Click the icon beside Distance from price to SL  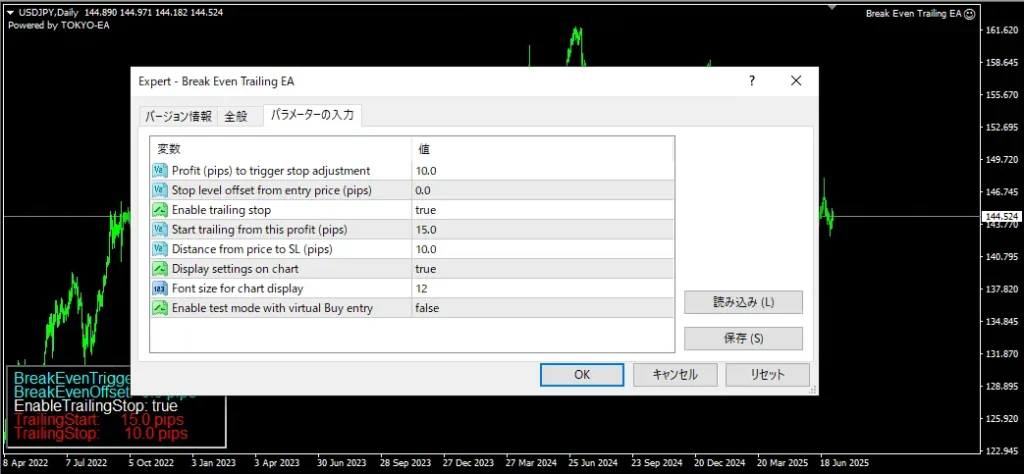[160, 249]
